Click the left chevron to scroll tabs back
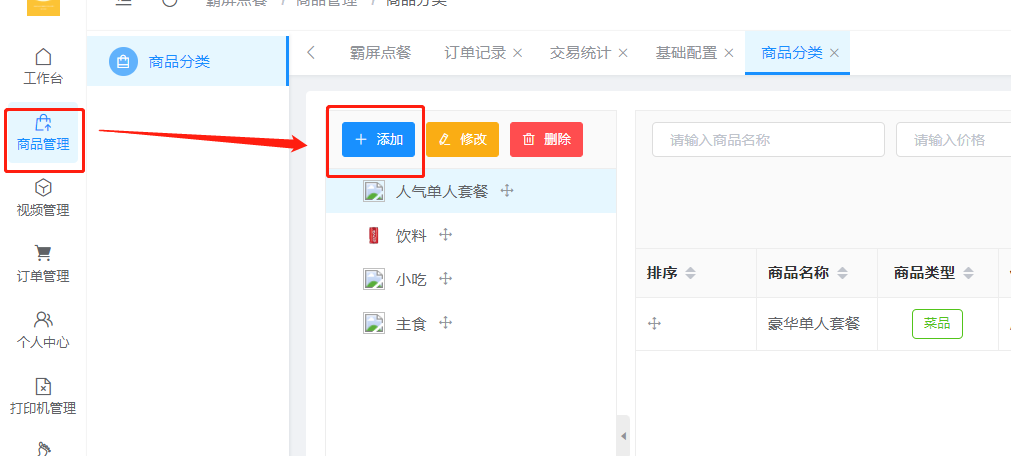Viewport: 1011px width, 456px height. [x=311, y=53]
